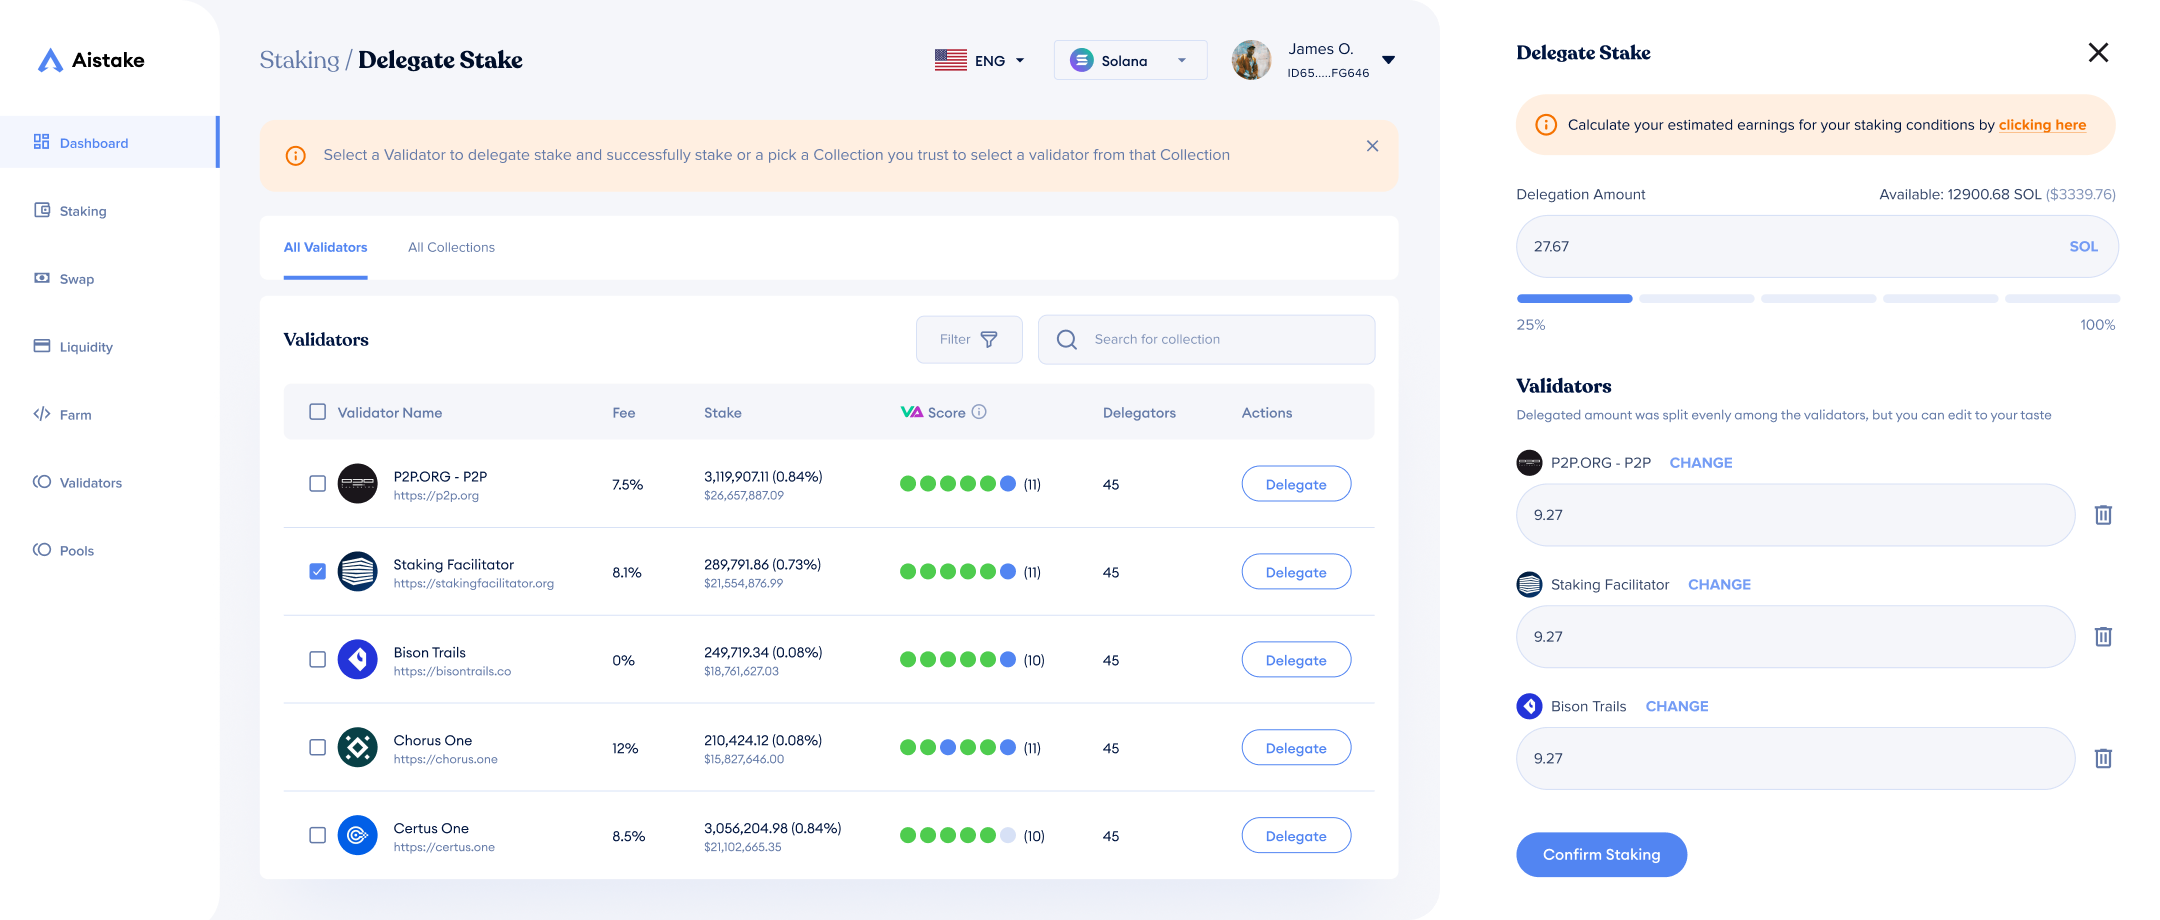Change Bison Trails validator in panel
The width and height of the screenshot is (2160, 920).
tap(1677, 707)
